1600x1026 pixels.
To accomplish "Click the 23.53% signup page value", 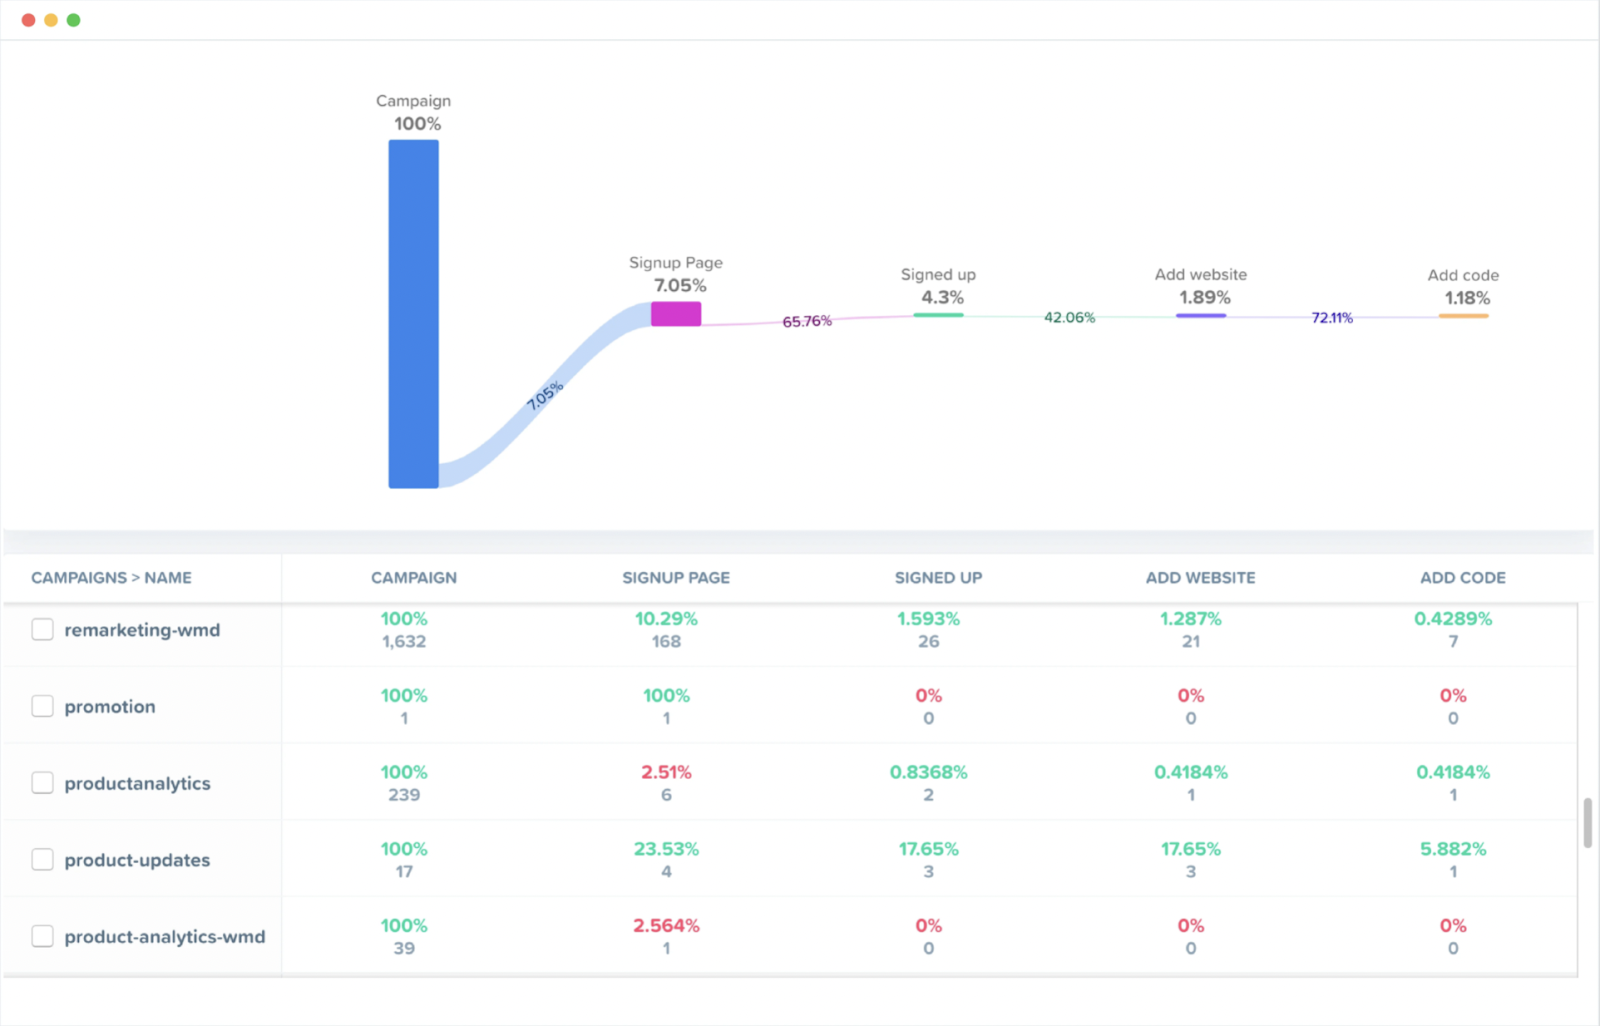I will coord(666,849).
